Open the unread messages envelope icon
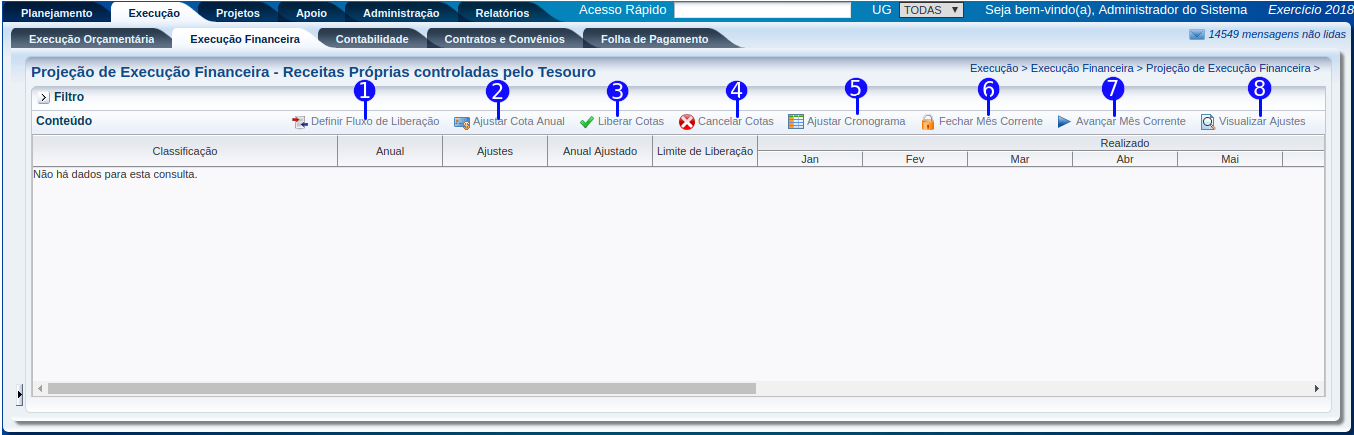 point(1196,34)
